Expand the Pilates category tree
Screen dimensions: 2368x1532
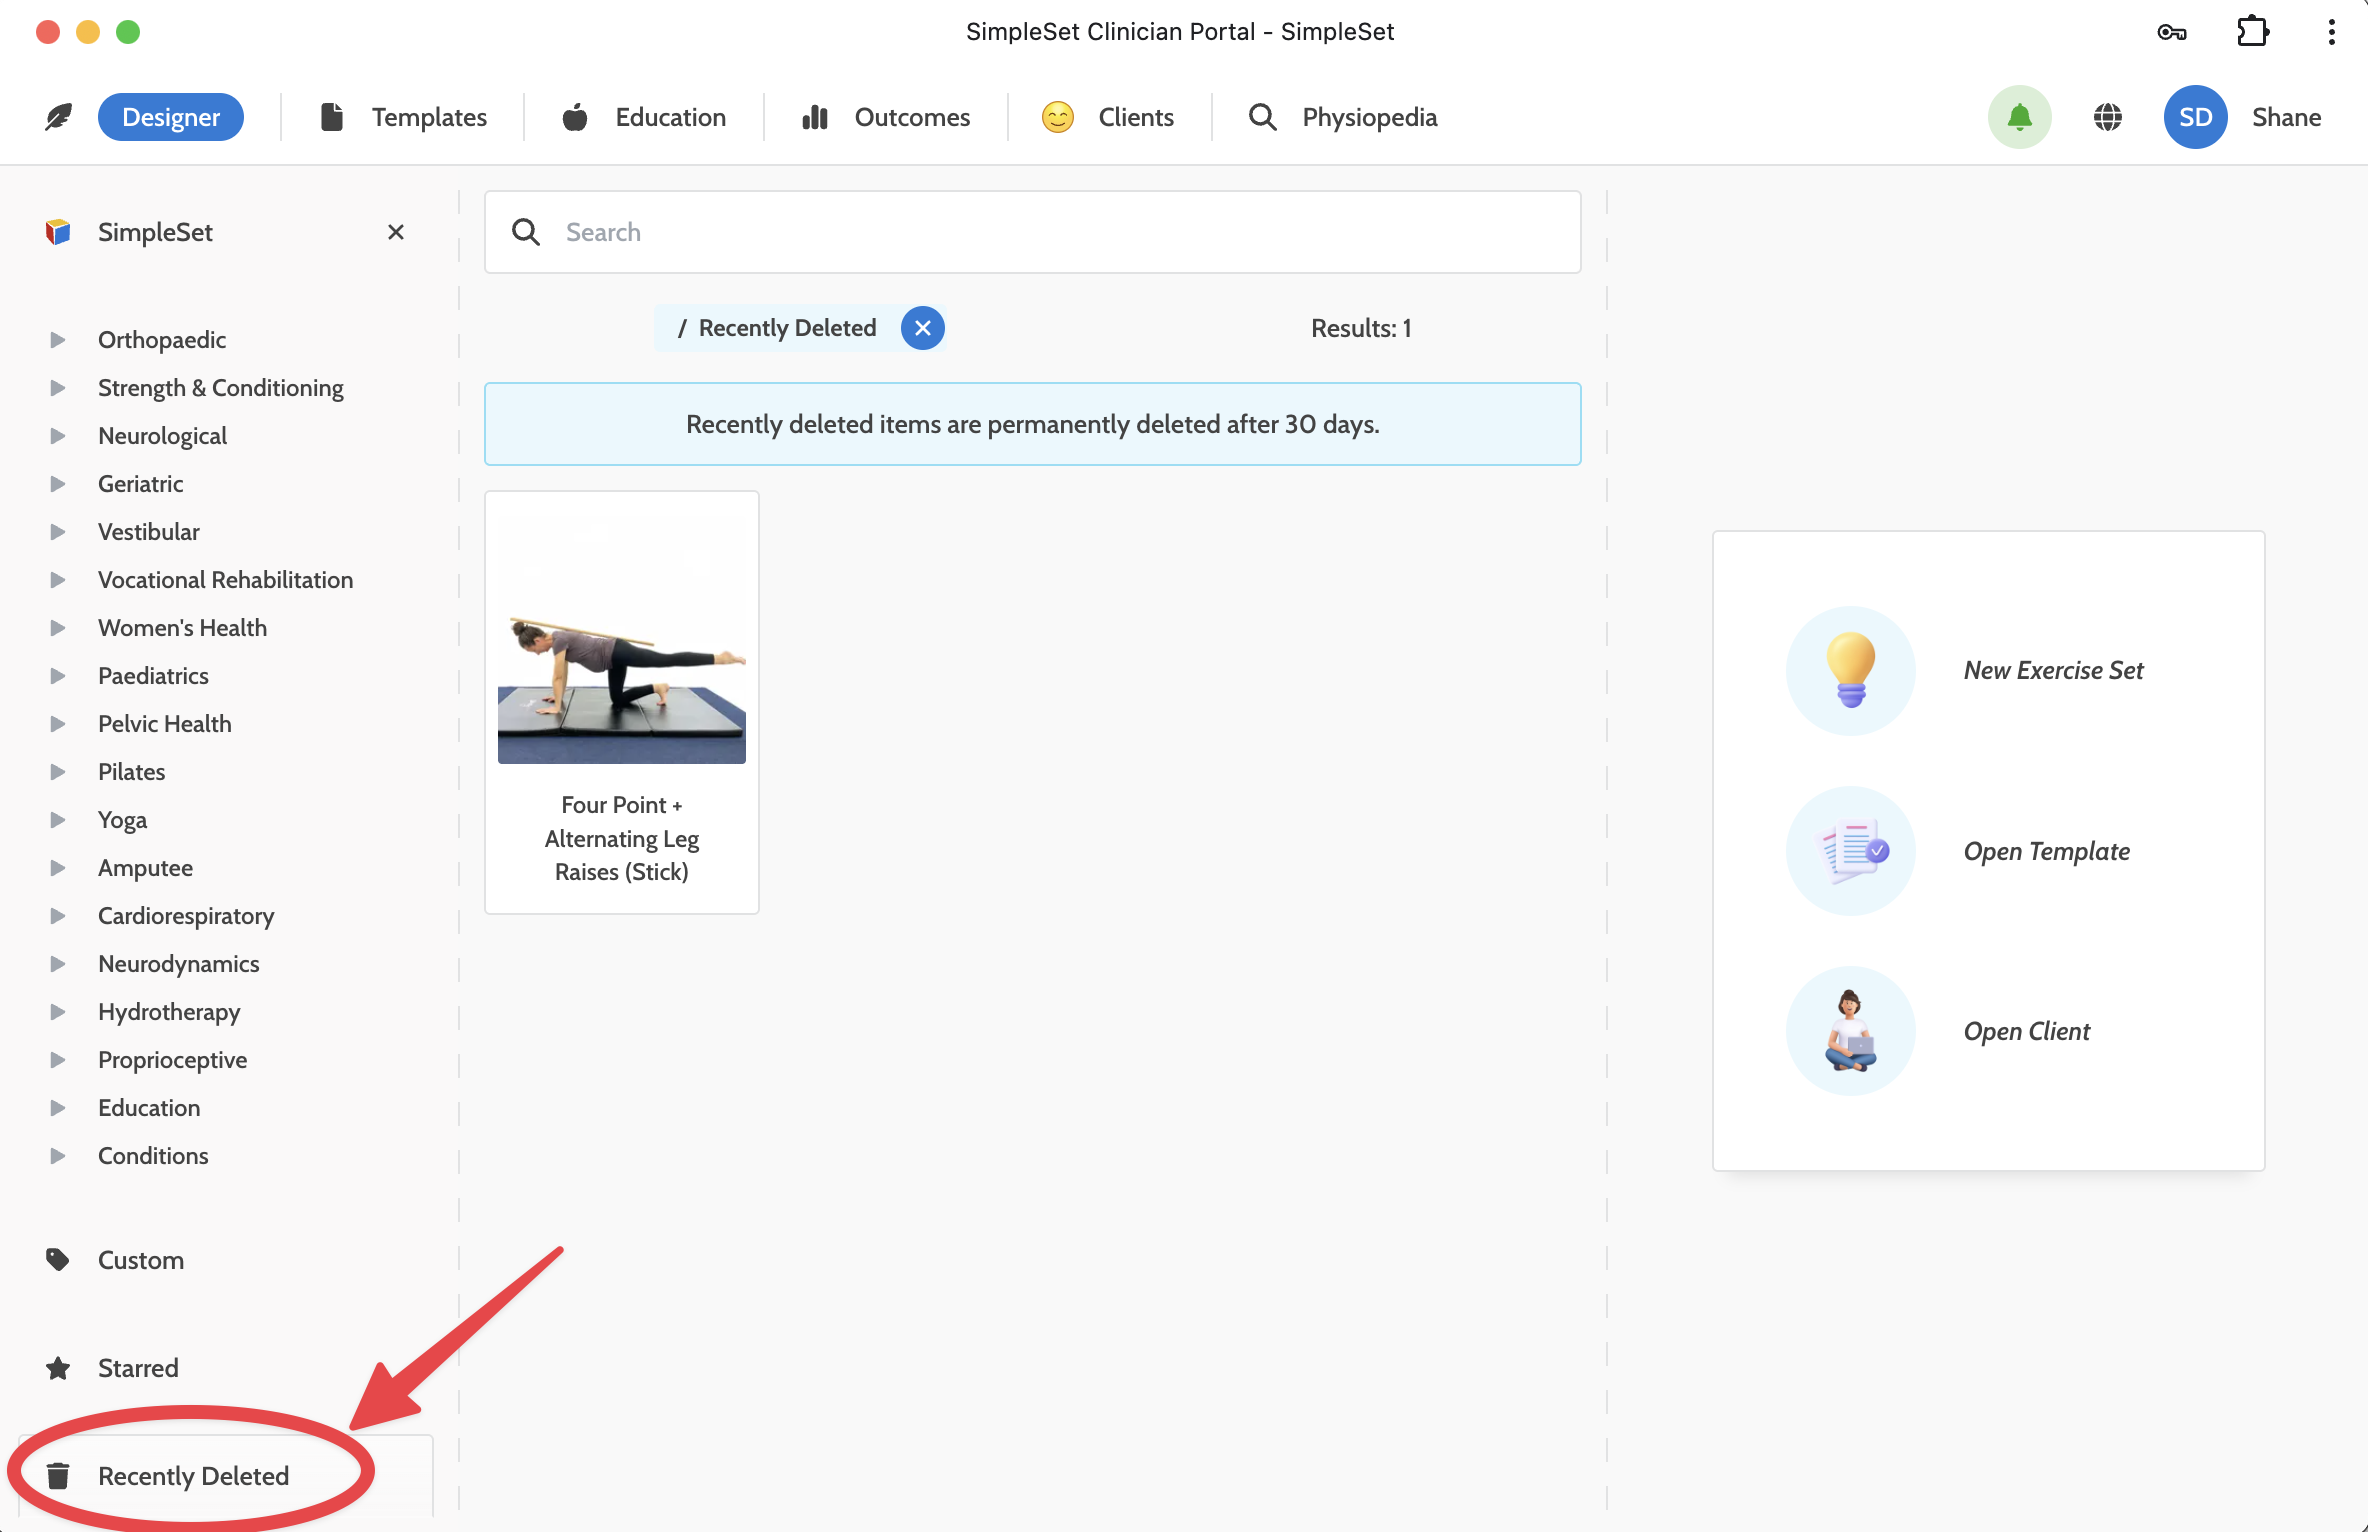pos(58,772)
